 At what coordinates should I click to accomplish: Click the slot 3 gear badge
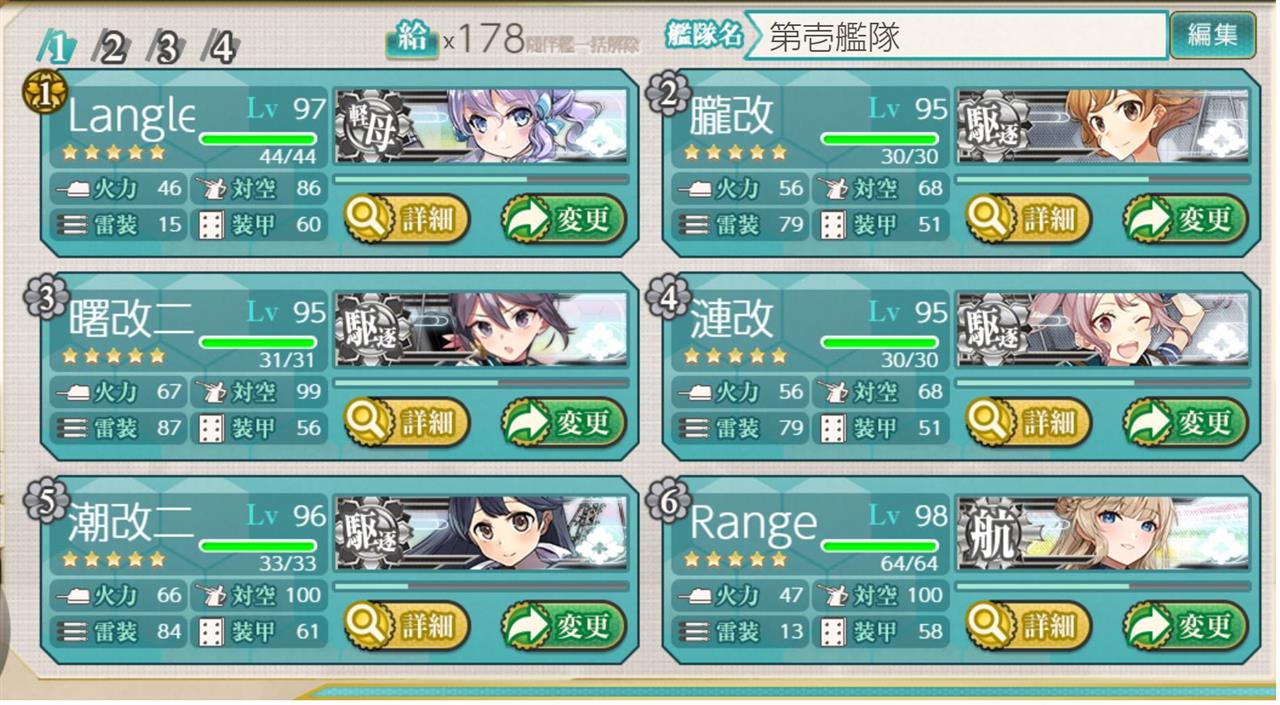[x=41, y=298]
